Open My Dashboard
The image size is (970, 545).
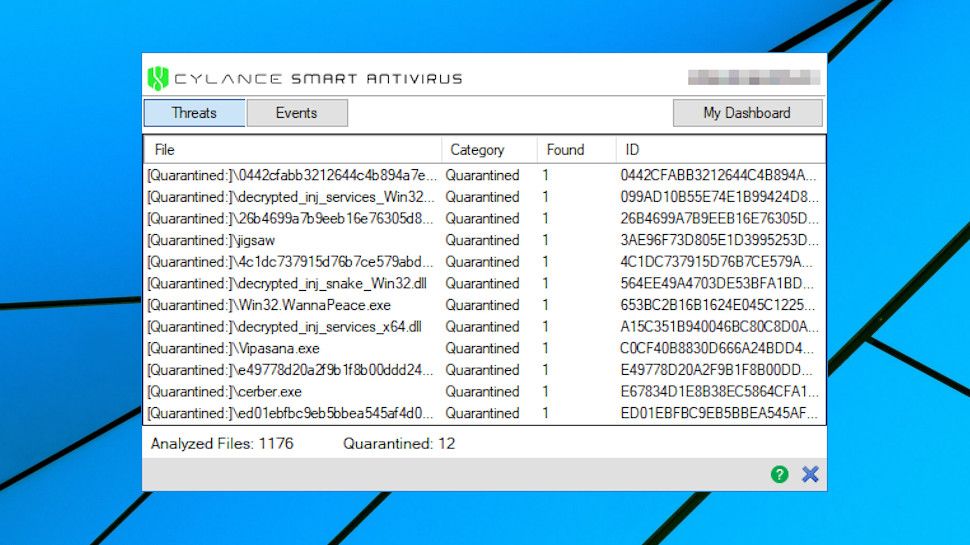tap(747, 113)
